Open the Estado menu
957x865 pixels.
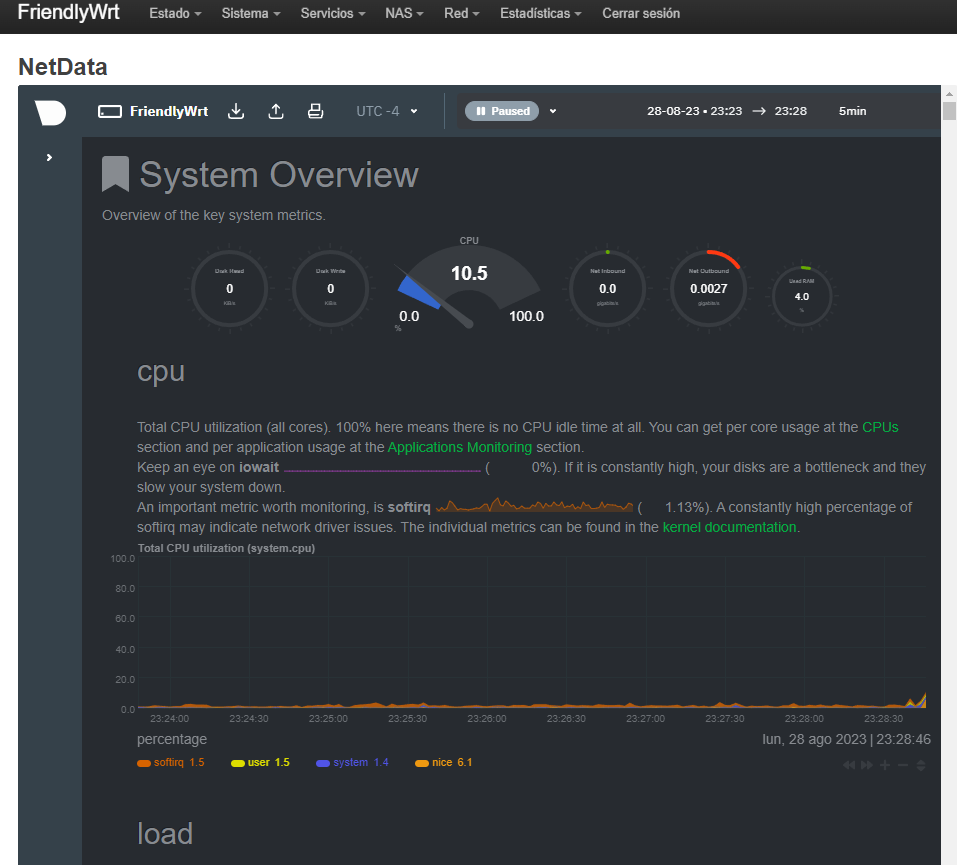[175, 13]
